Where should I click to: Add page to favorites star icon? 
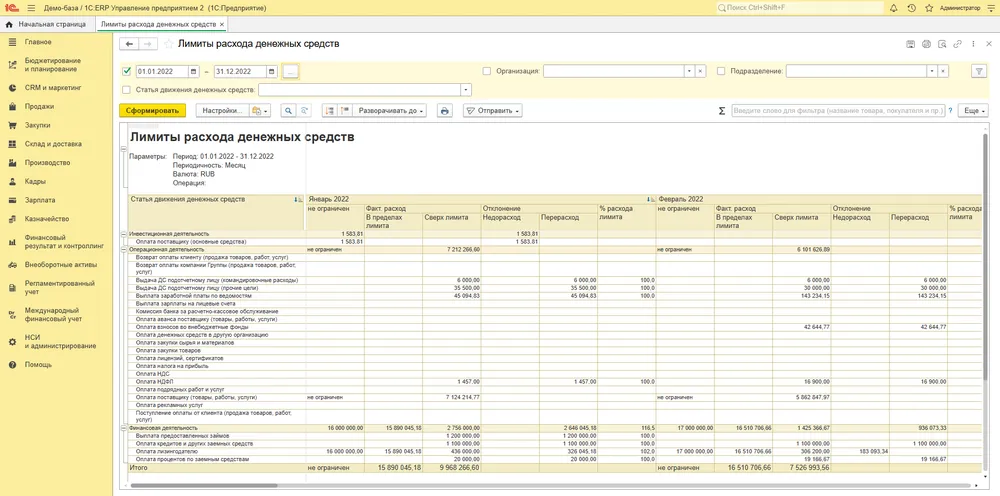[168, 44]
